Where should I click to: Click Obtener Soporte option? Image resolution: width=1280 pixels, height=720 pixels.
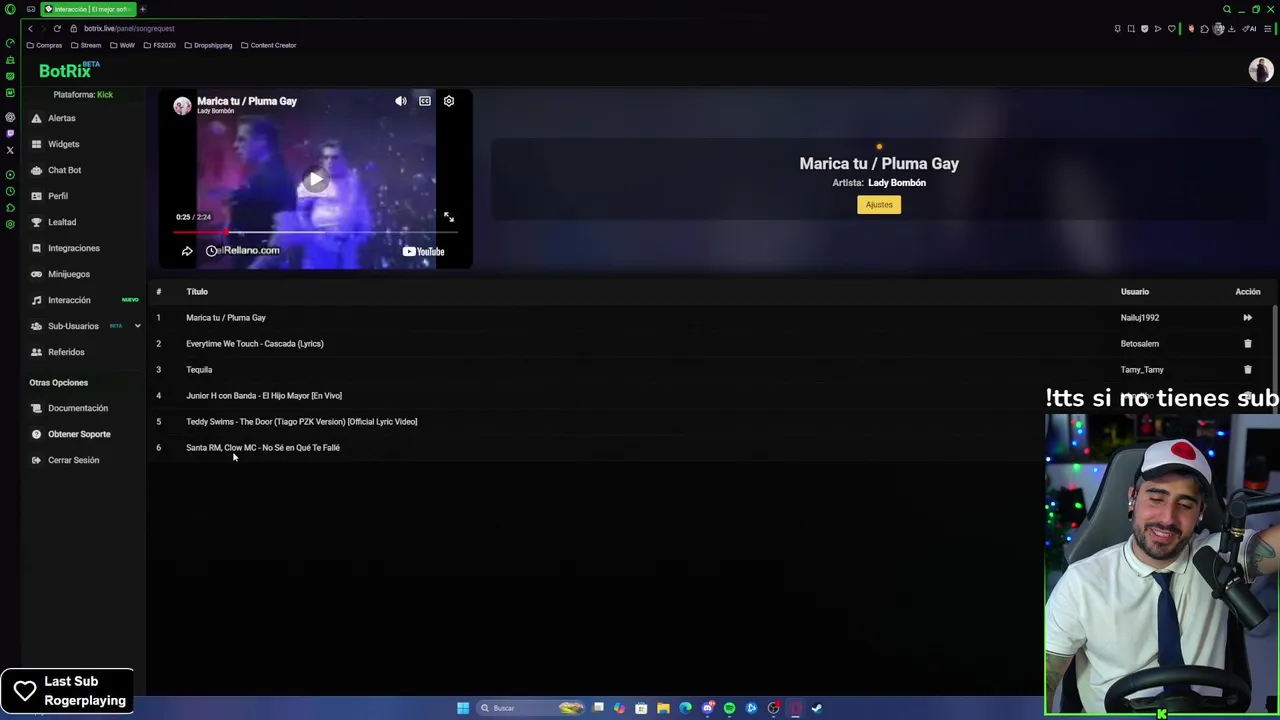79,434
